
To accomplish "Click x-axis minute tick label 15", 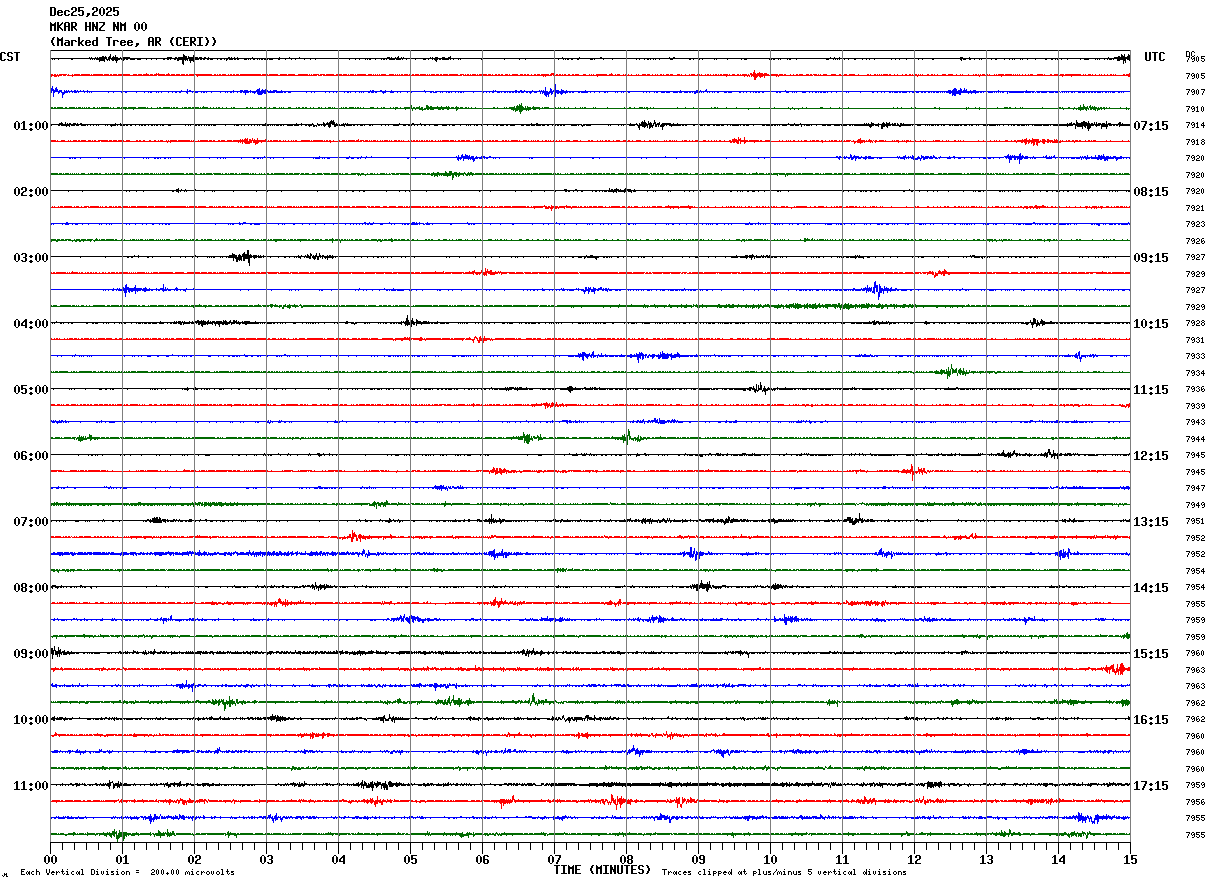I will pos(1130,859).
